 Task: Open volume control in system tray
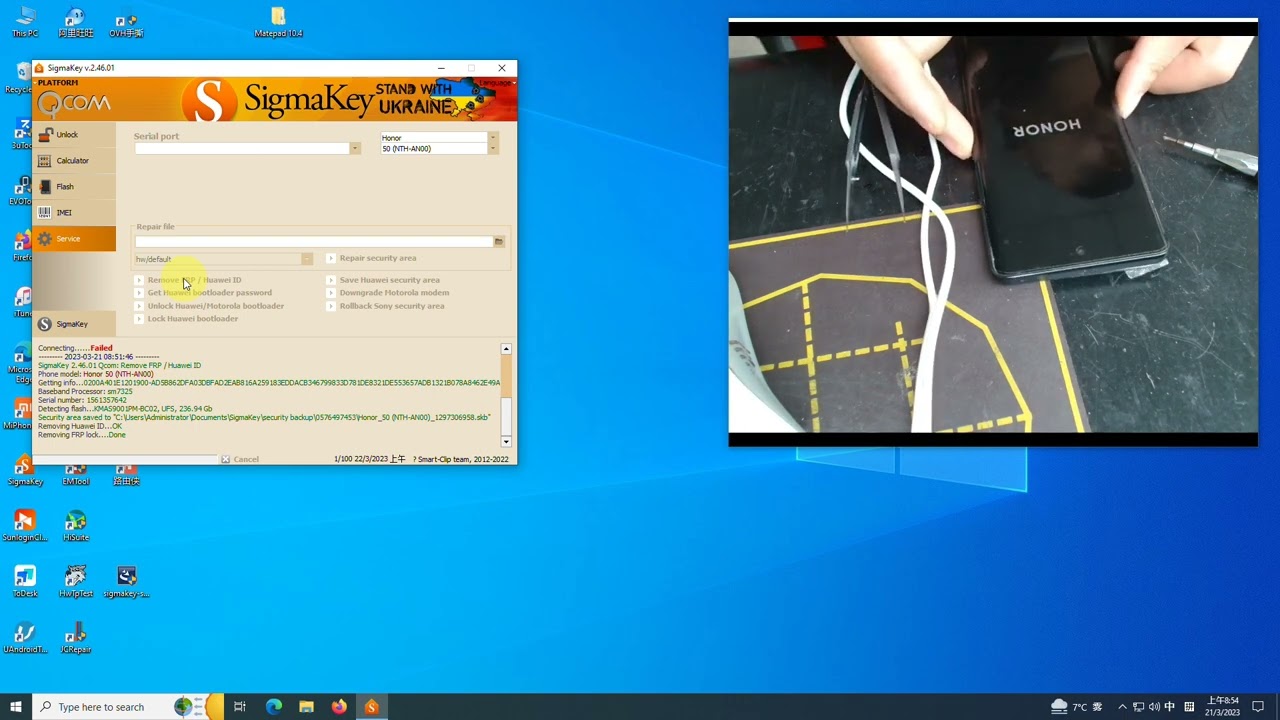click(1154, 707)
